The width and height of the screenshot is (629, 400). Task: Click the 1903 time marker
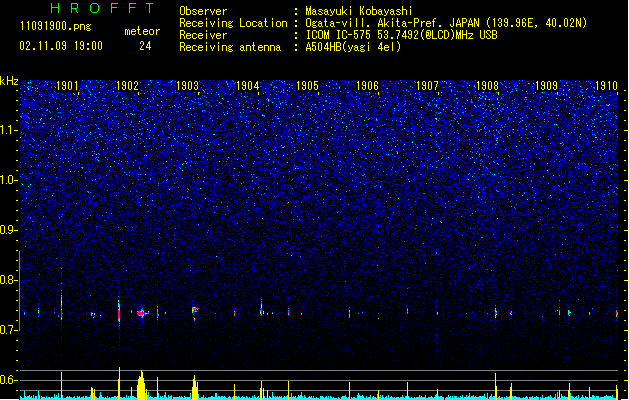click(x=187, y=86)
